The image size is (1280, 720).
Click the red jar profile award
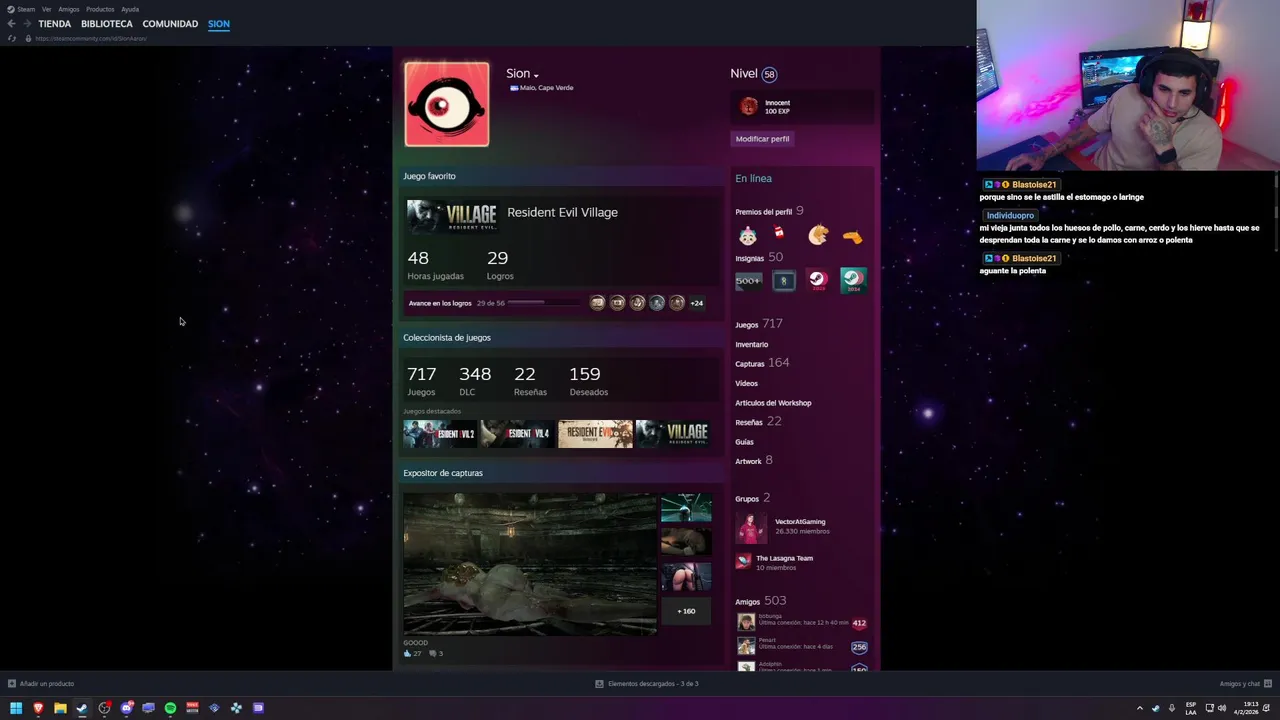(x=779, y=234)
